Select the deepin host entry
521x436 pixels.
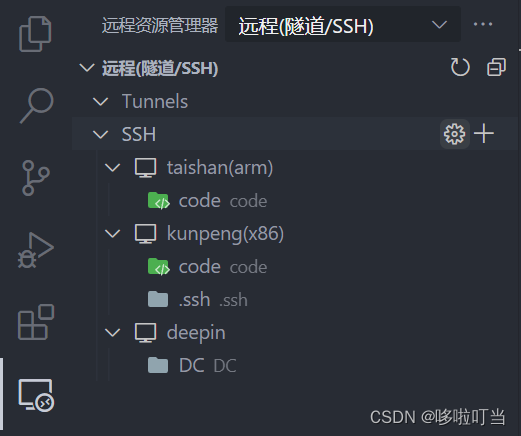[x=196, y=333]
